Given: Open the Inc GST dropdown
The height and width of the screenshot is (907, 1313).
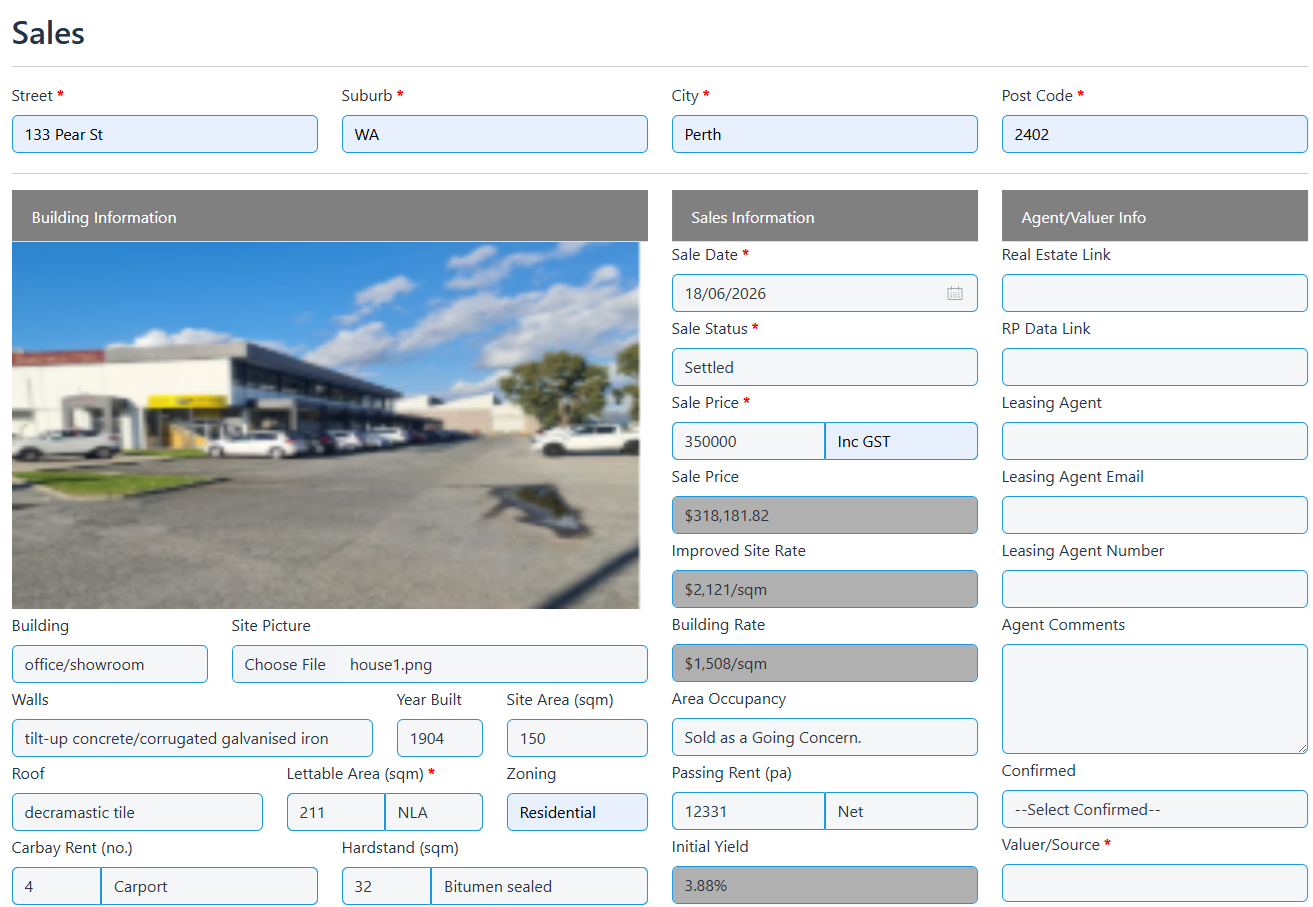Looking at the screenshot, I should coord(901,441).
